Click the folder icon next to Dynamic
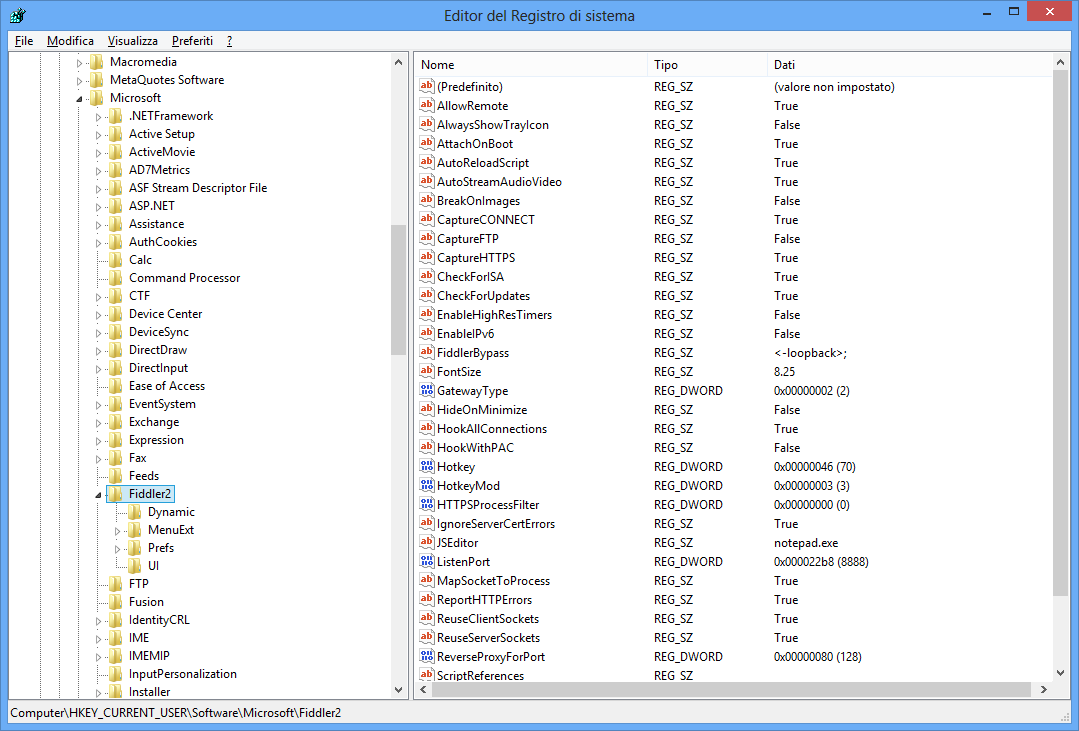 tap(135, 511)
